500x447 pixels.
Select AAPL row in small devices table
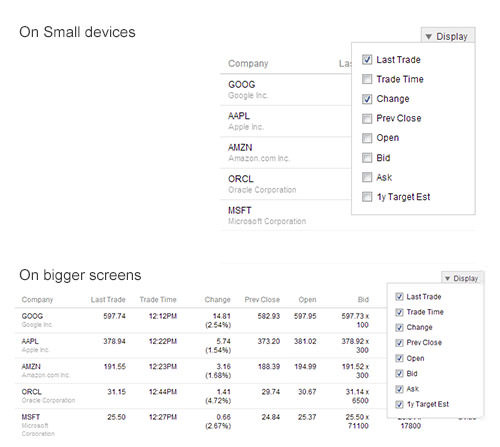tap(286, 121)
